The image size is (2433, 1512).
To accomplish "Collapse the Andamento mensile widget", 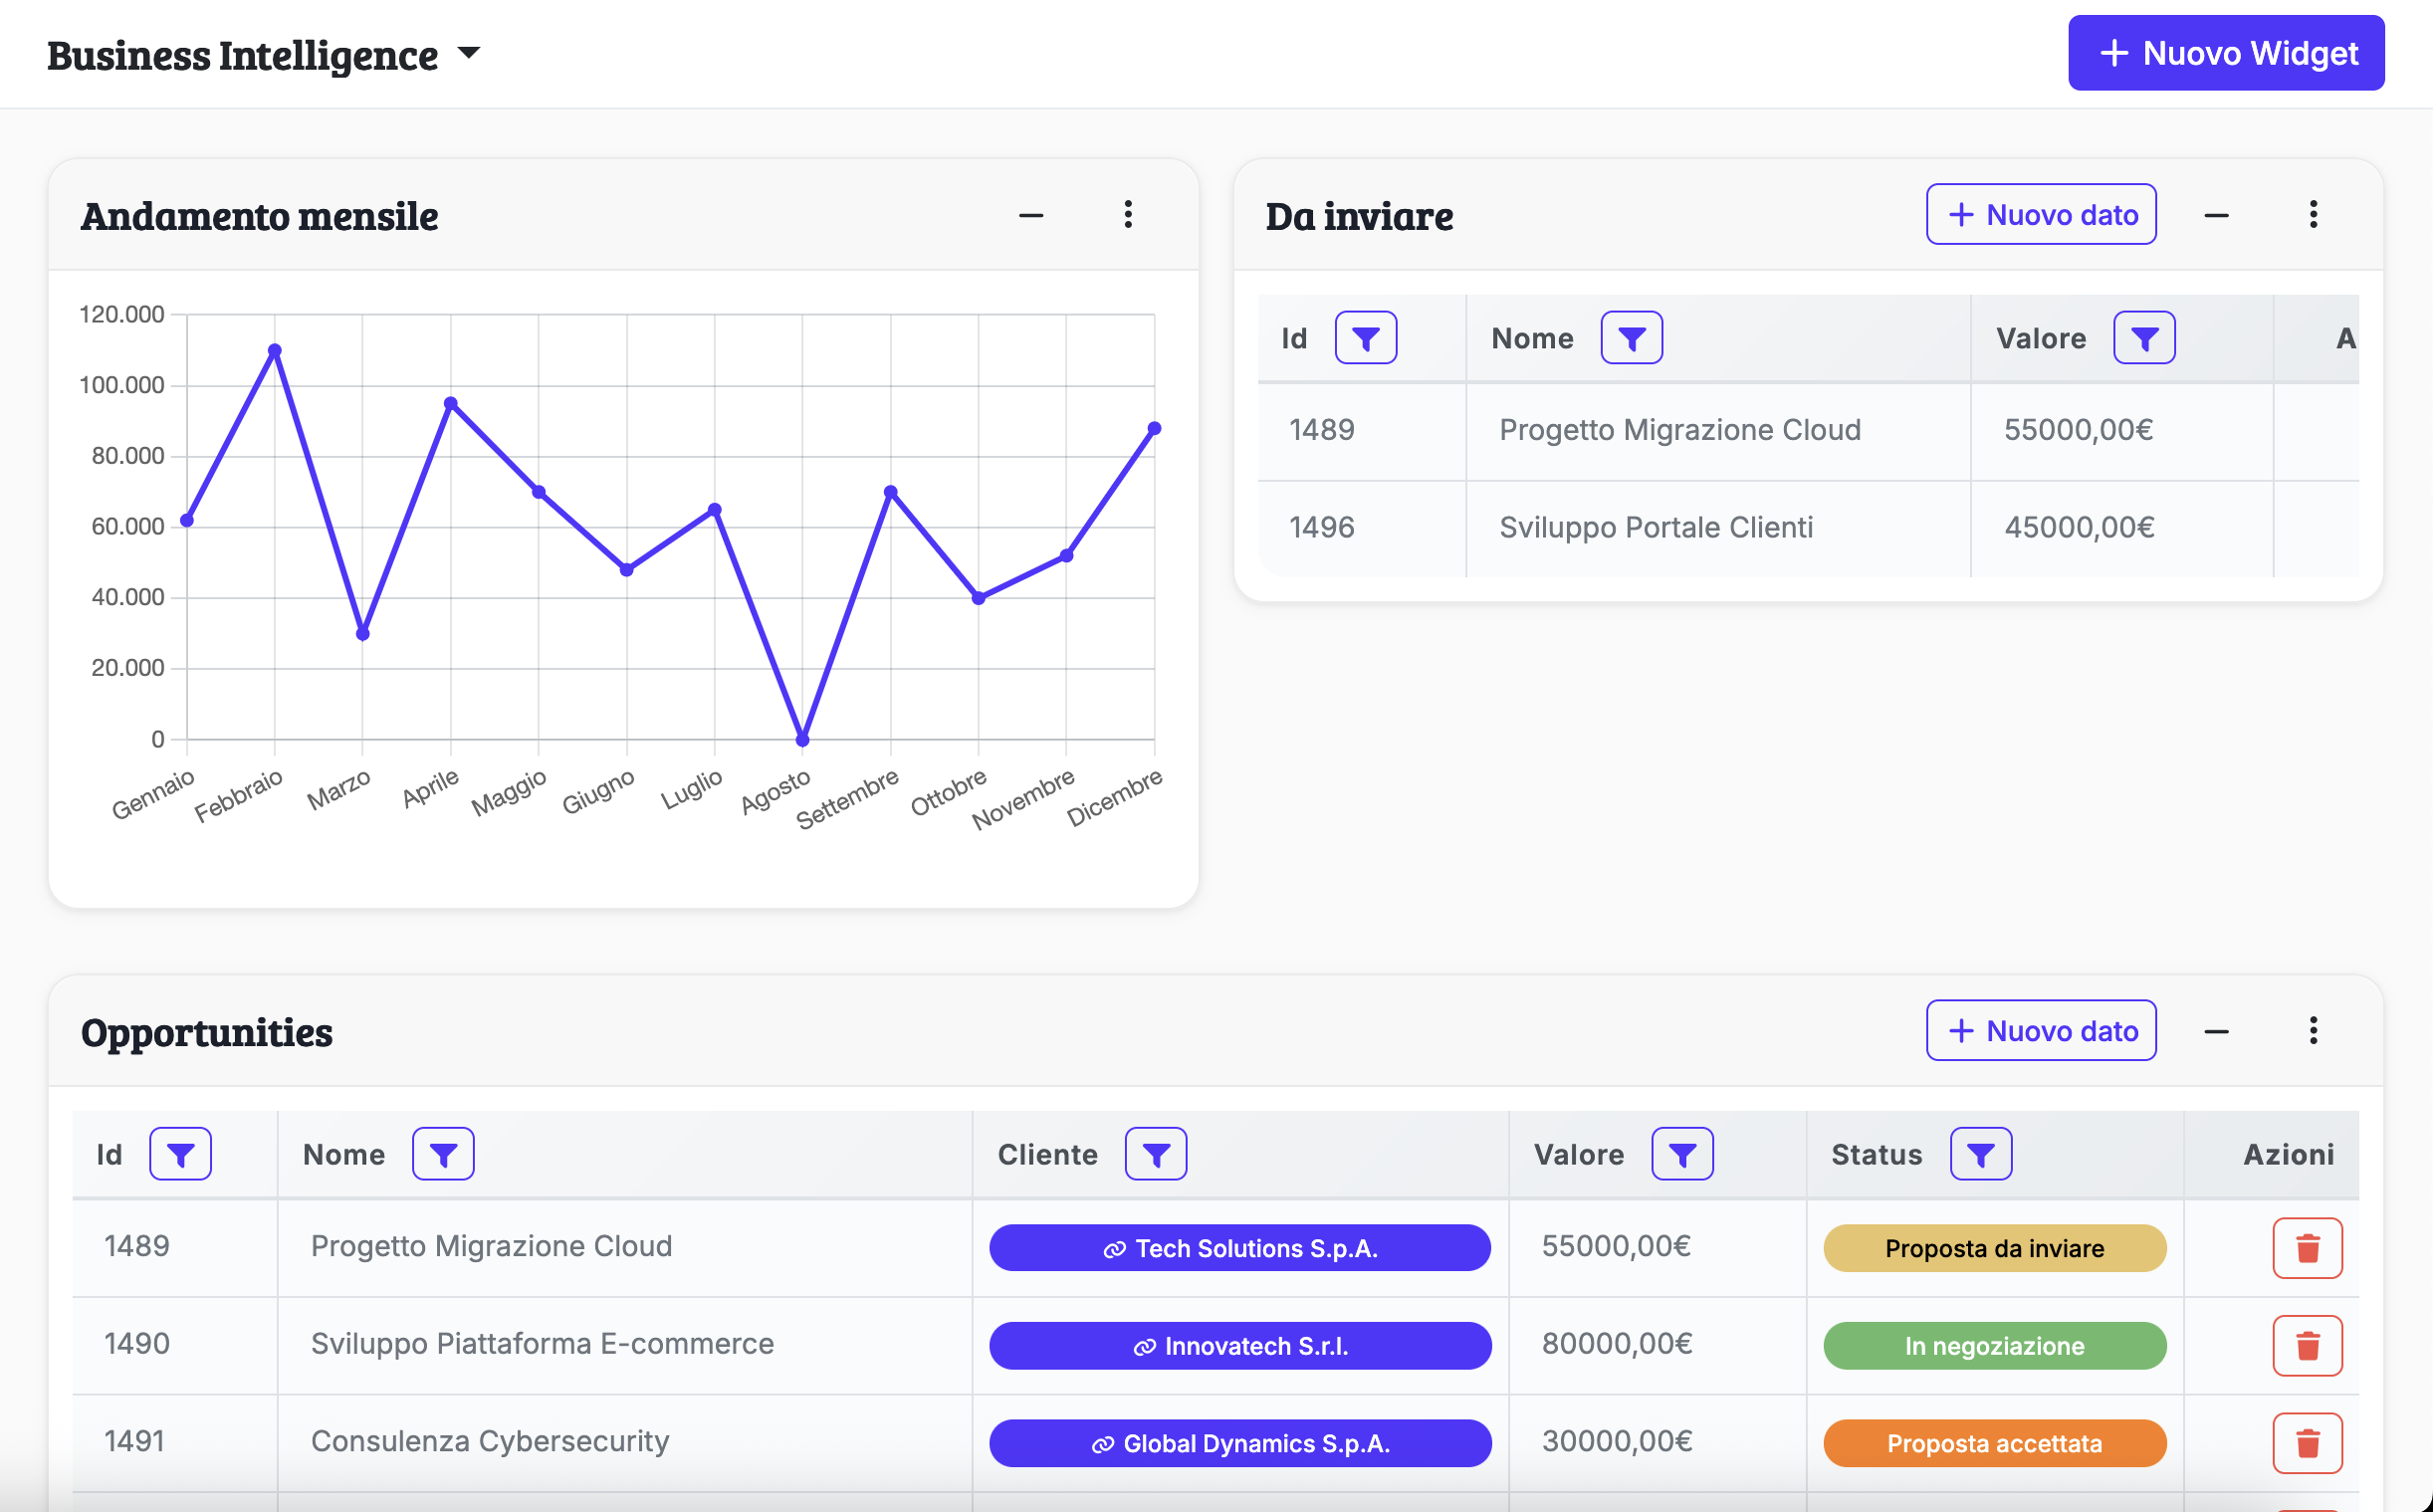I will [x=1031, y=215].
